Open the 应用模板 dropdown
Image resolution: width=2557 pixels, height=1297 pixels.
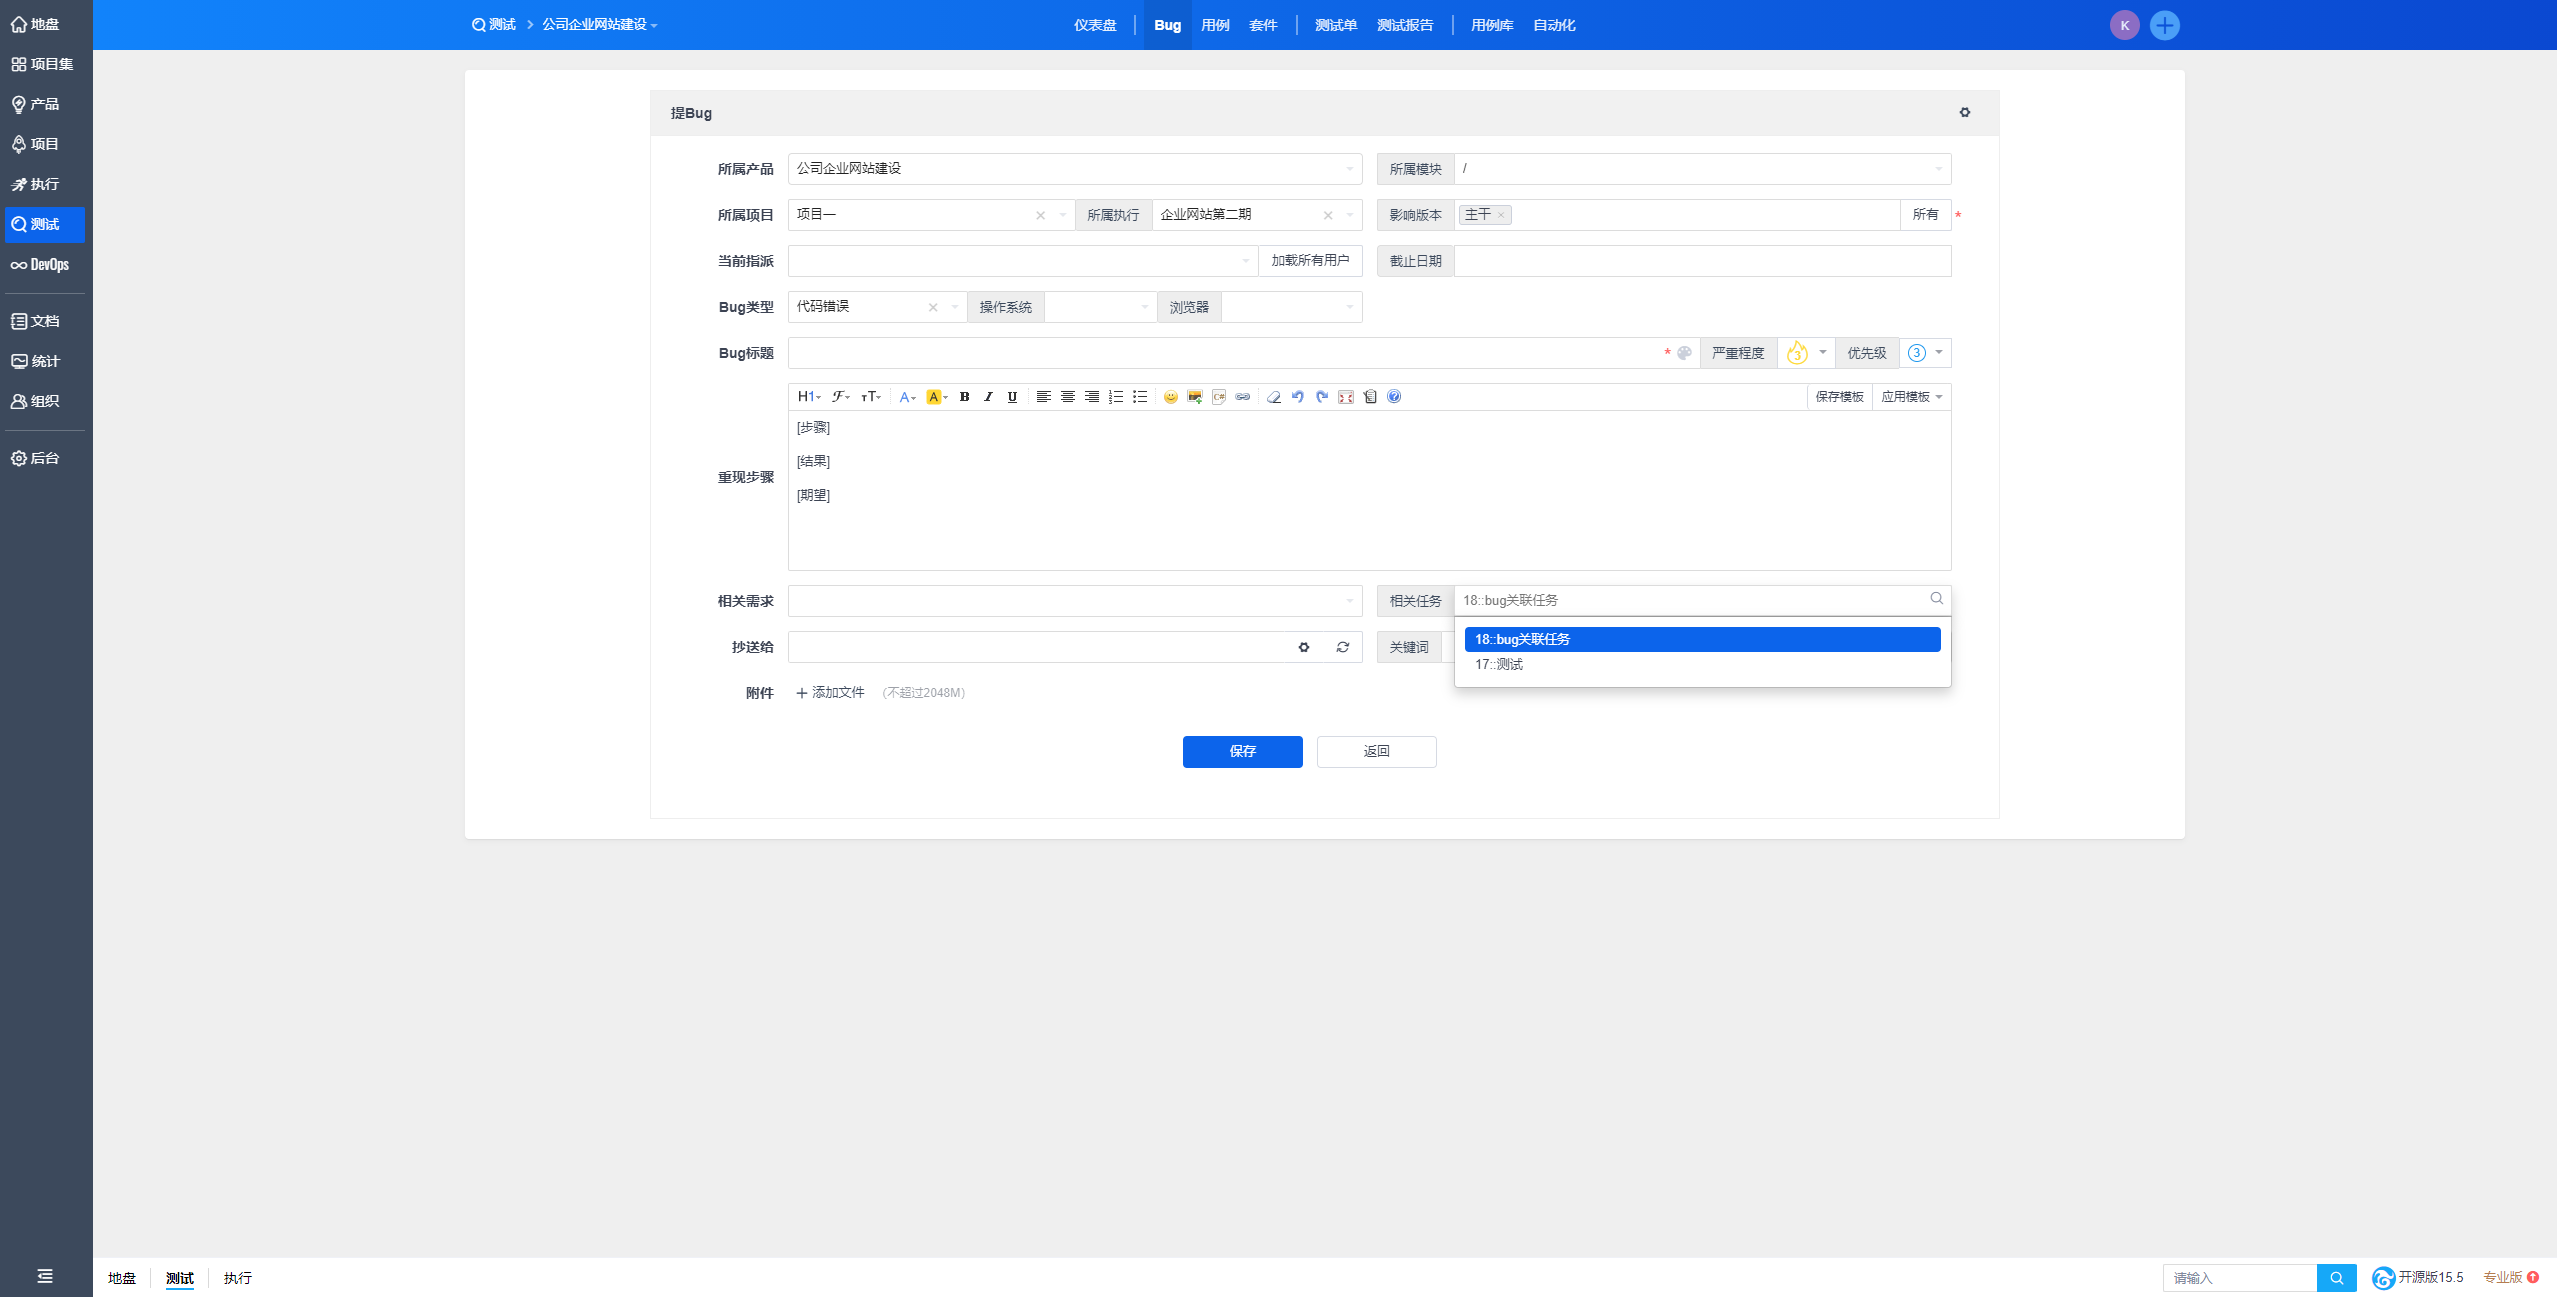coord(1910,397)
